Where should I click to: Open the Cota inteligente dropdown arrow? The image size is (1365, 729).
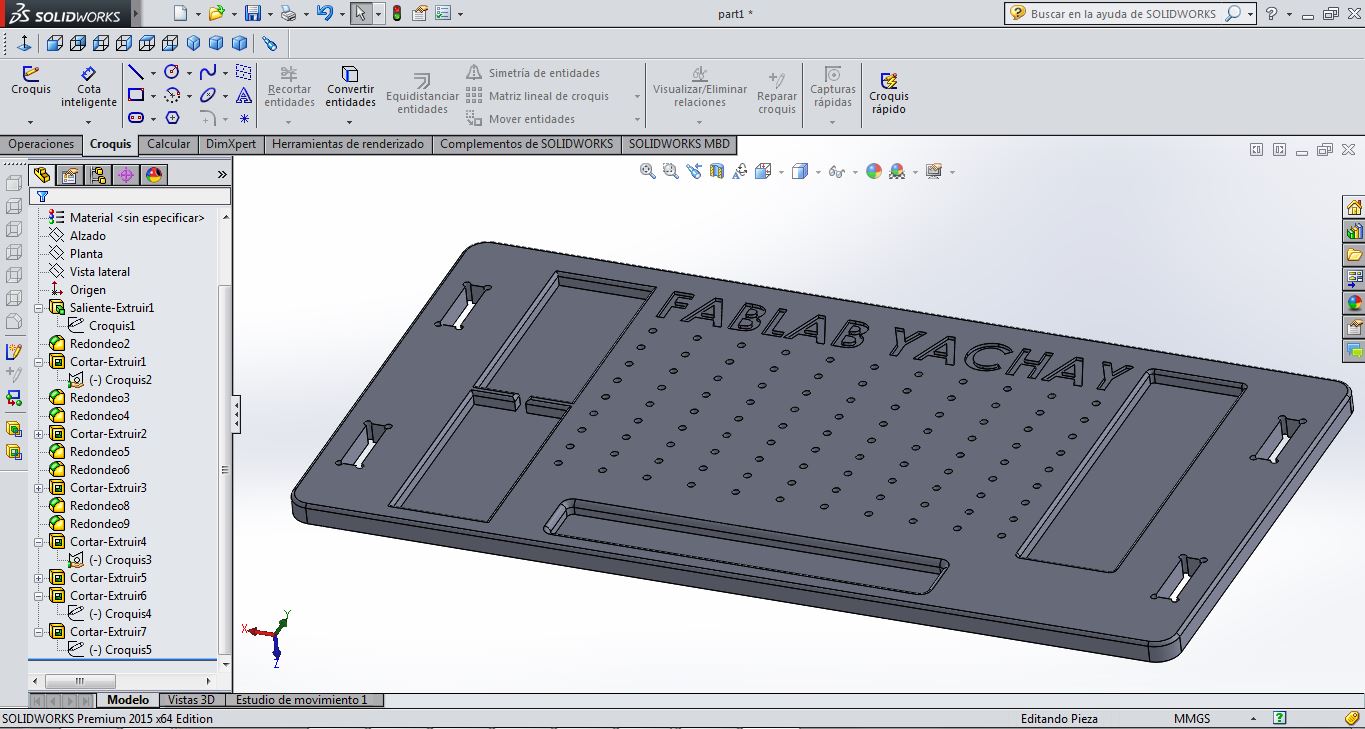click(89, 122)
